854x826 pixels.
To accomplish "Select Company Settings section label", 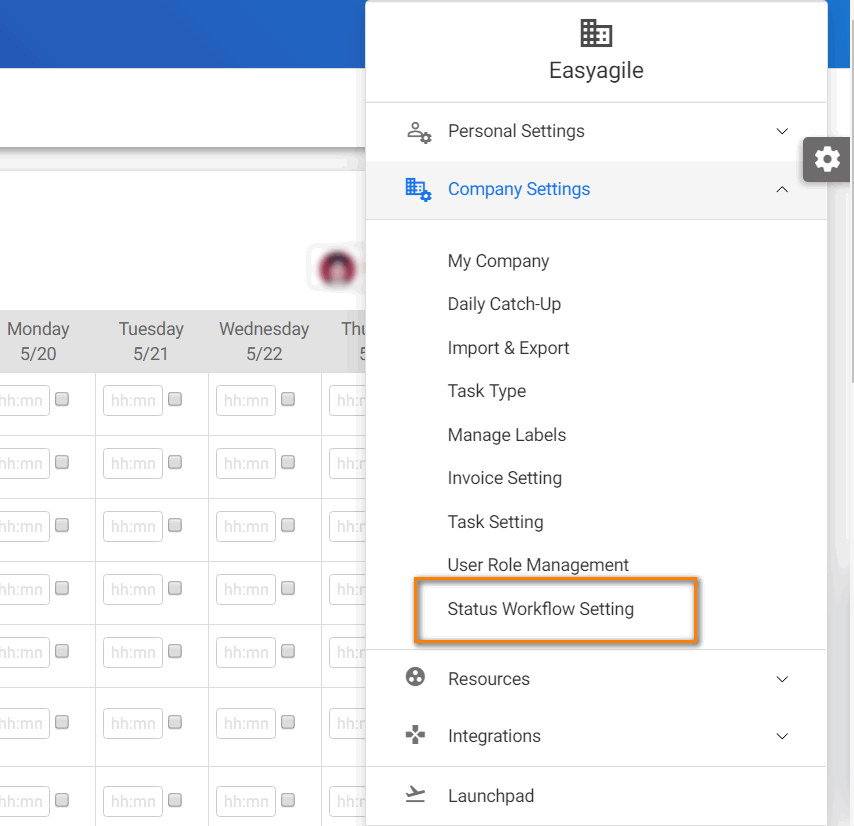I will (x=518, y=189).
